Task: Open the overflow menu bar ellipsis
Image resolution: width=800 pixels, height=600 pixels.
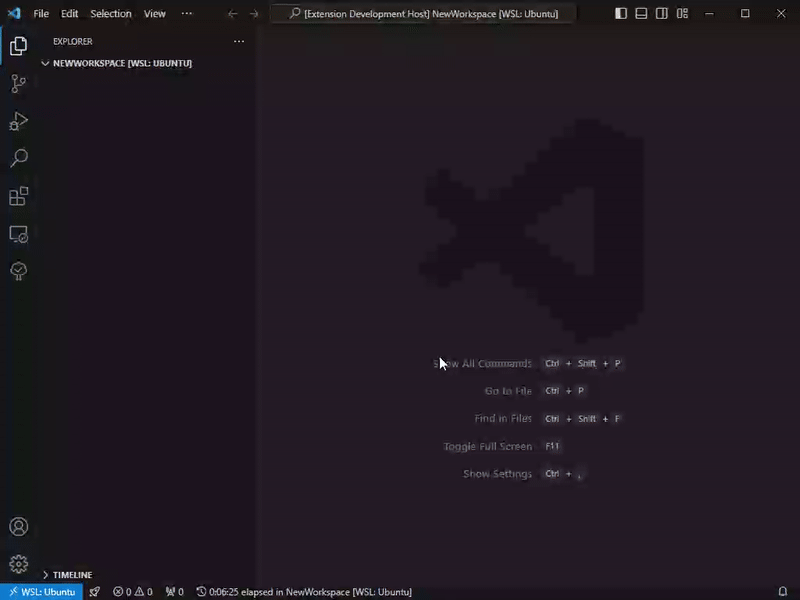Action: [x=187, y=14]
